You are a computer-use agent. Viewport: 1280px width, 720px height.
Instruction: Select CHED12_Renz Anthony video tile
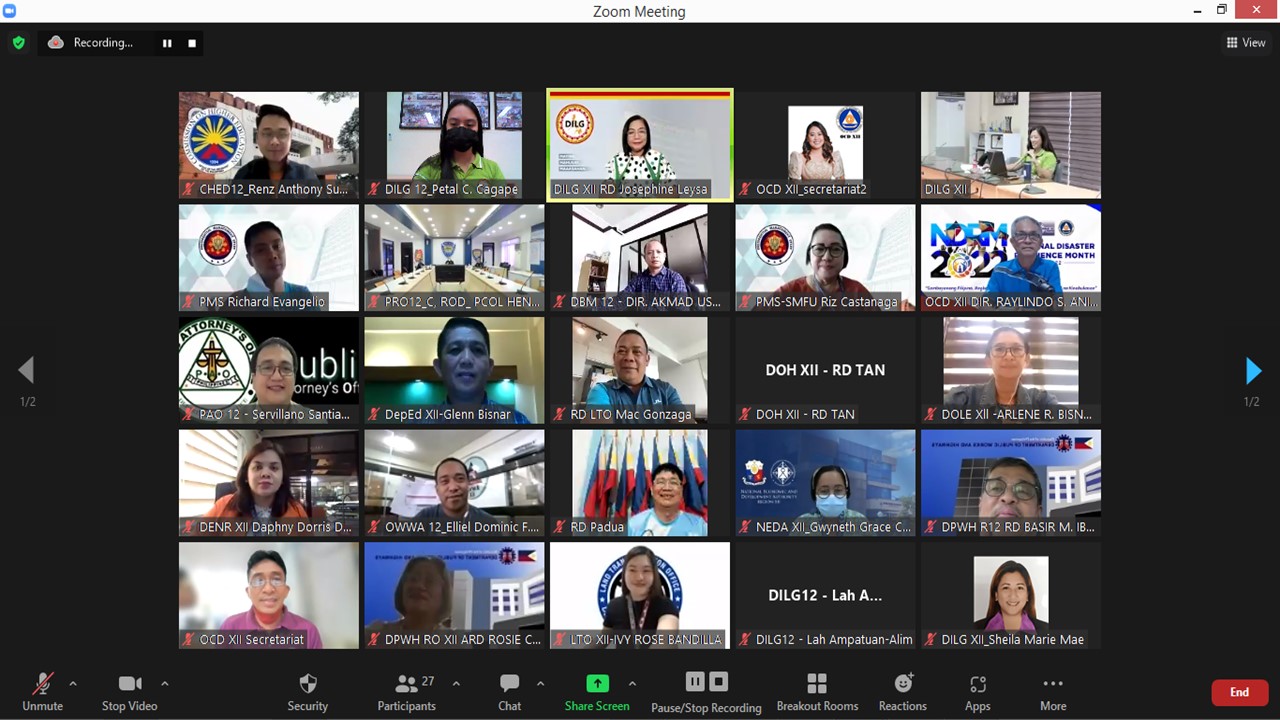tap(269, 145)
